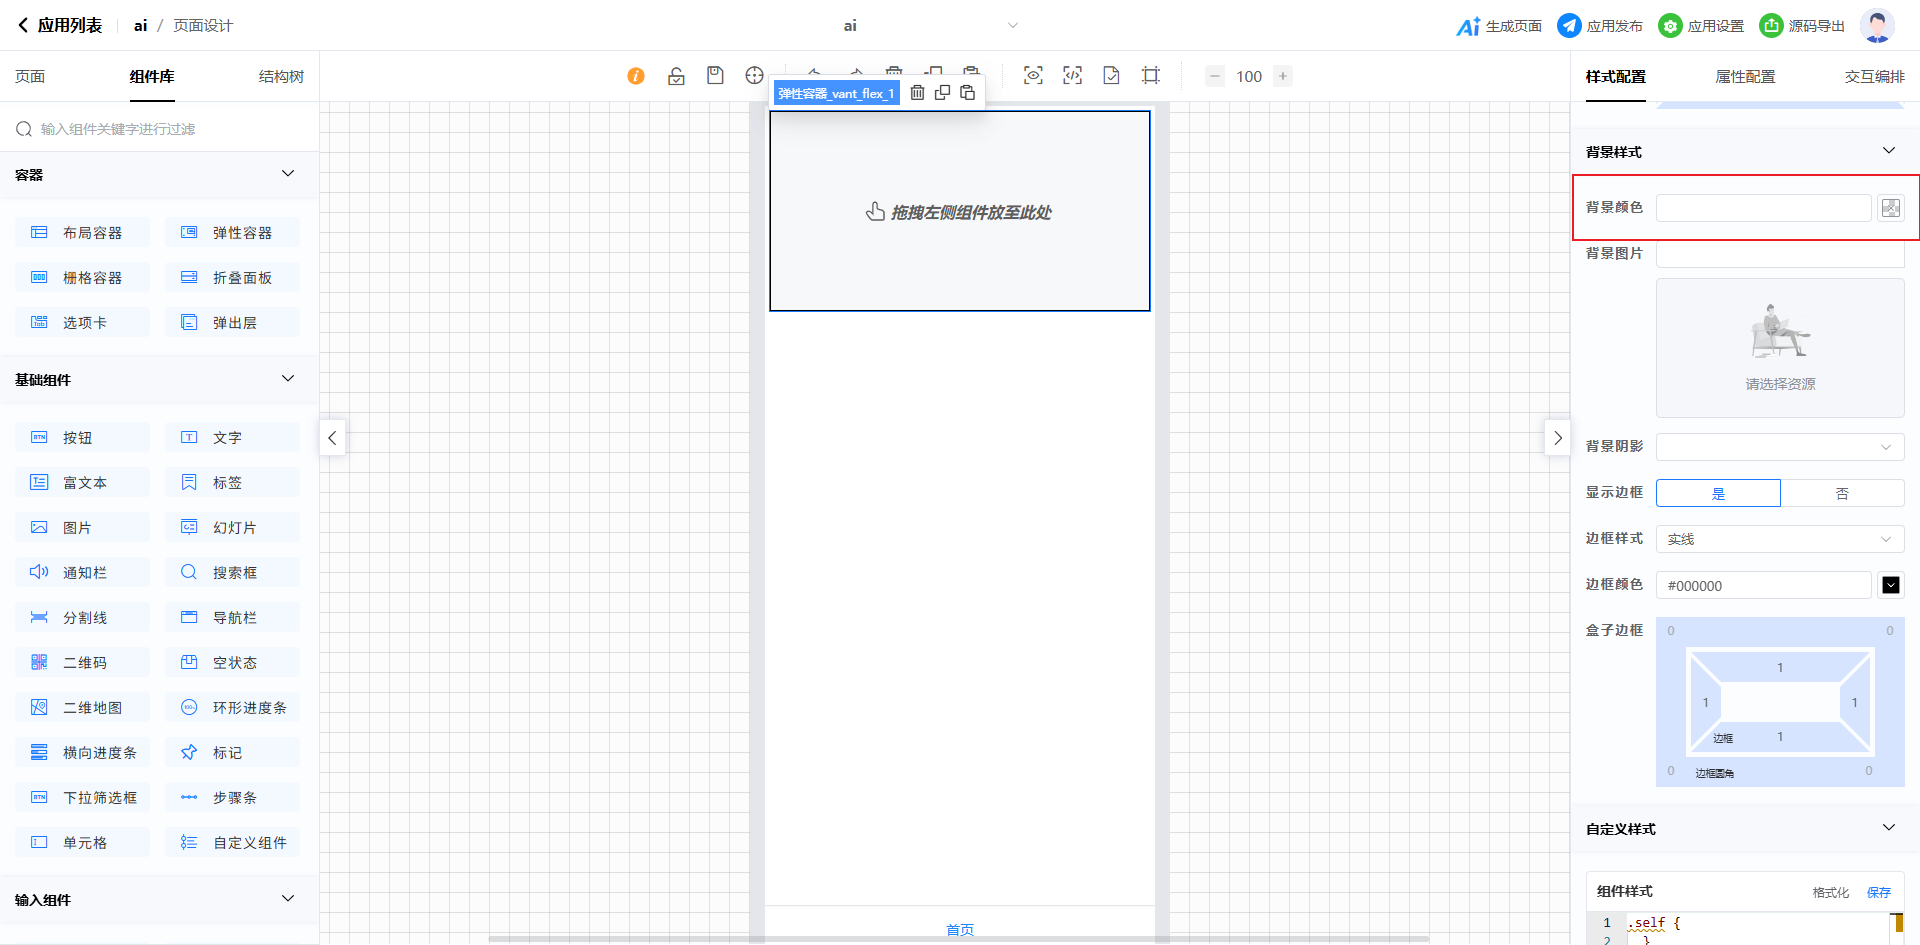Viewport: 1920px width, 945px height.
Task: Open the black 边框颜色 color swatch
Action: 1890,585
